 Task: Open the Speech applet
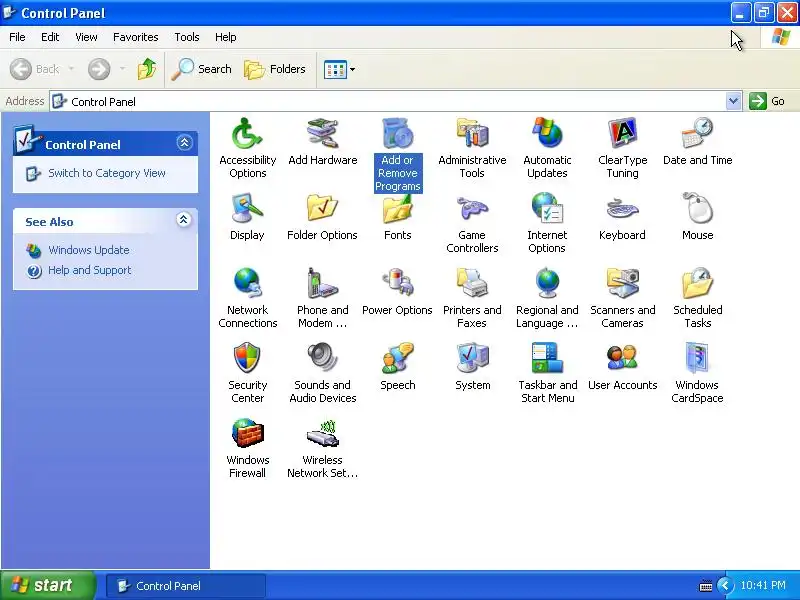pyautogui.click(x=398, y=367)
